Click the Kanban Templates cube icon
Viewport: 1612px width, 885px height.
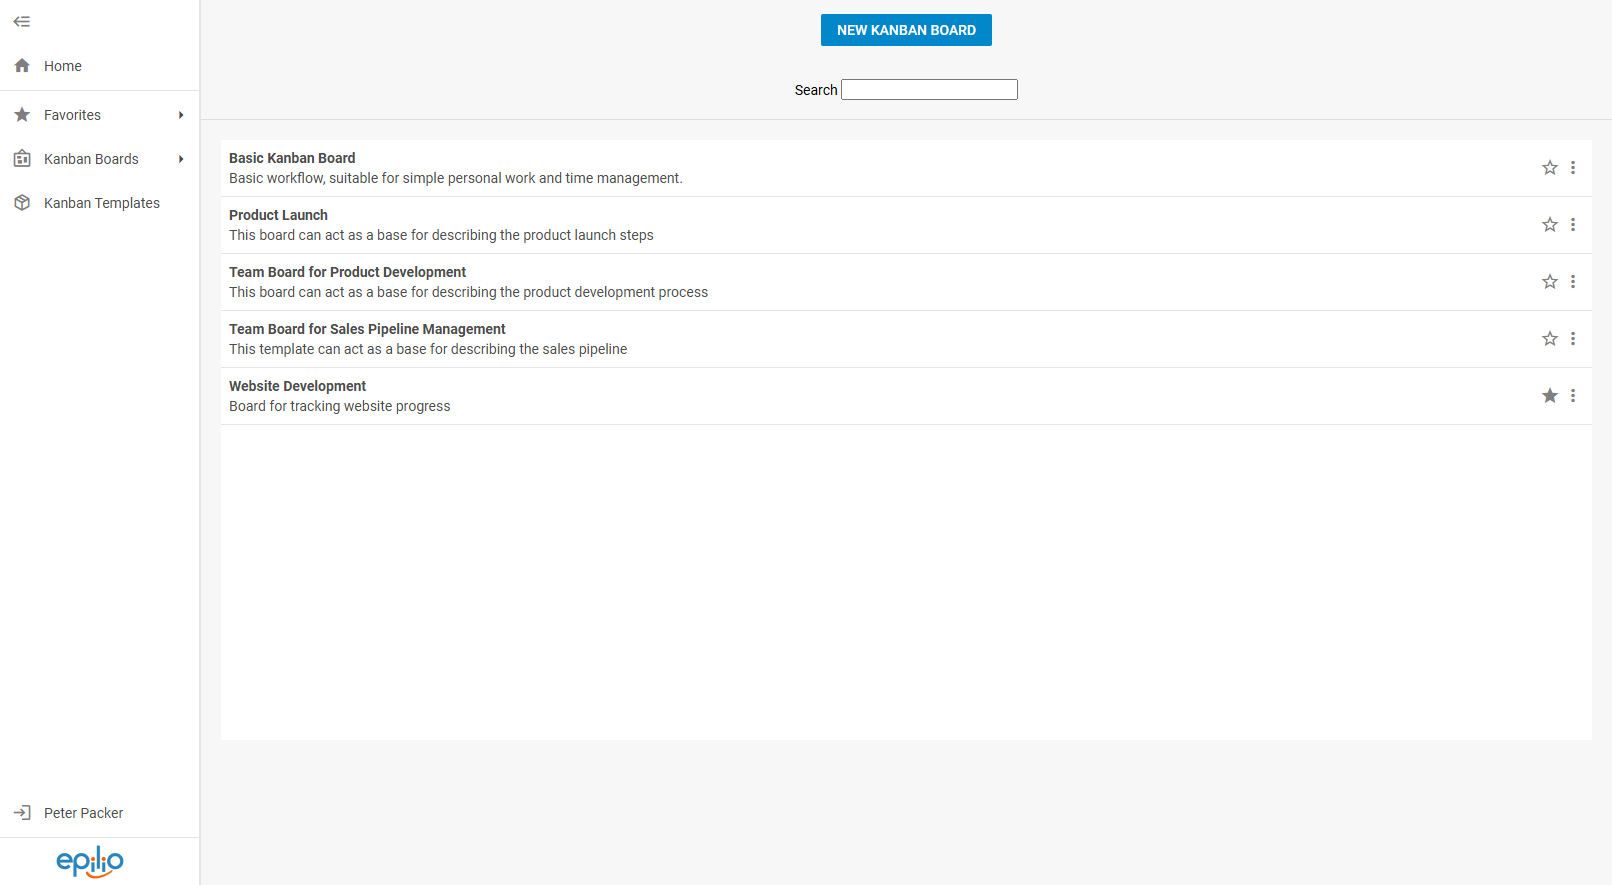(x=22, y=203)
